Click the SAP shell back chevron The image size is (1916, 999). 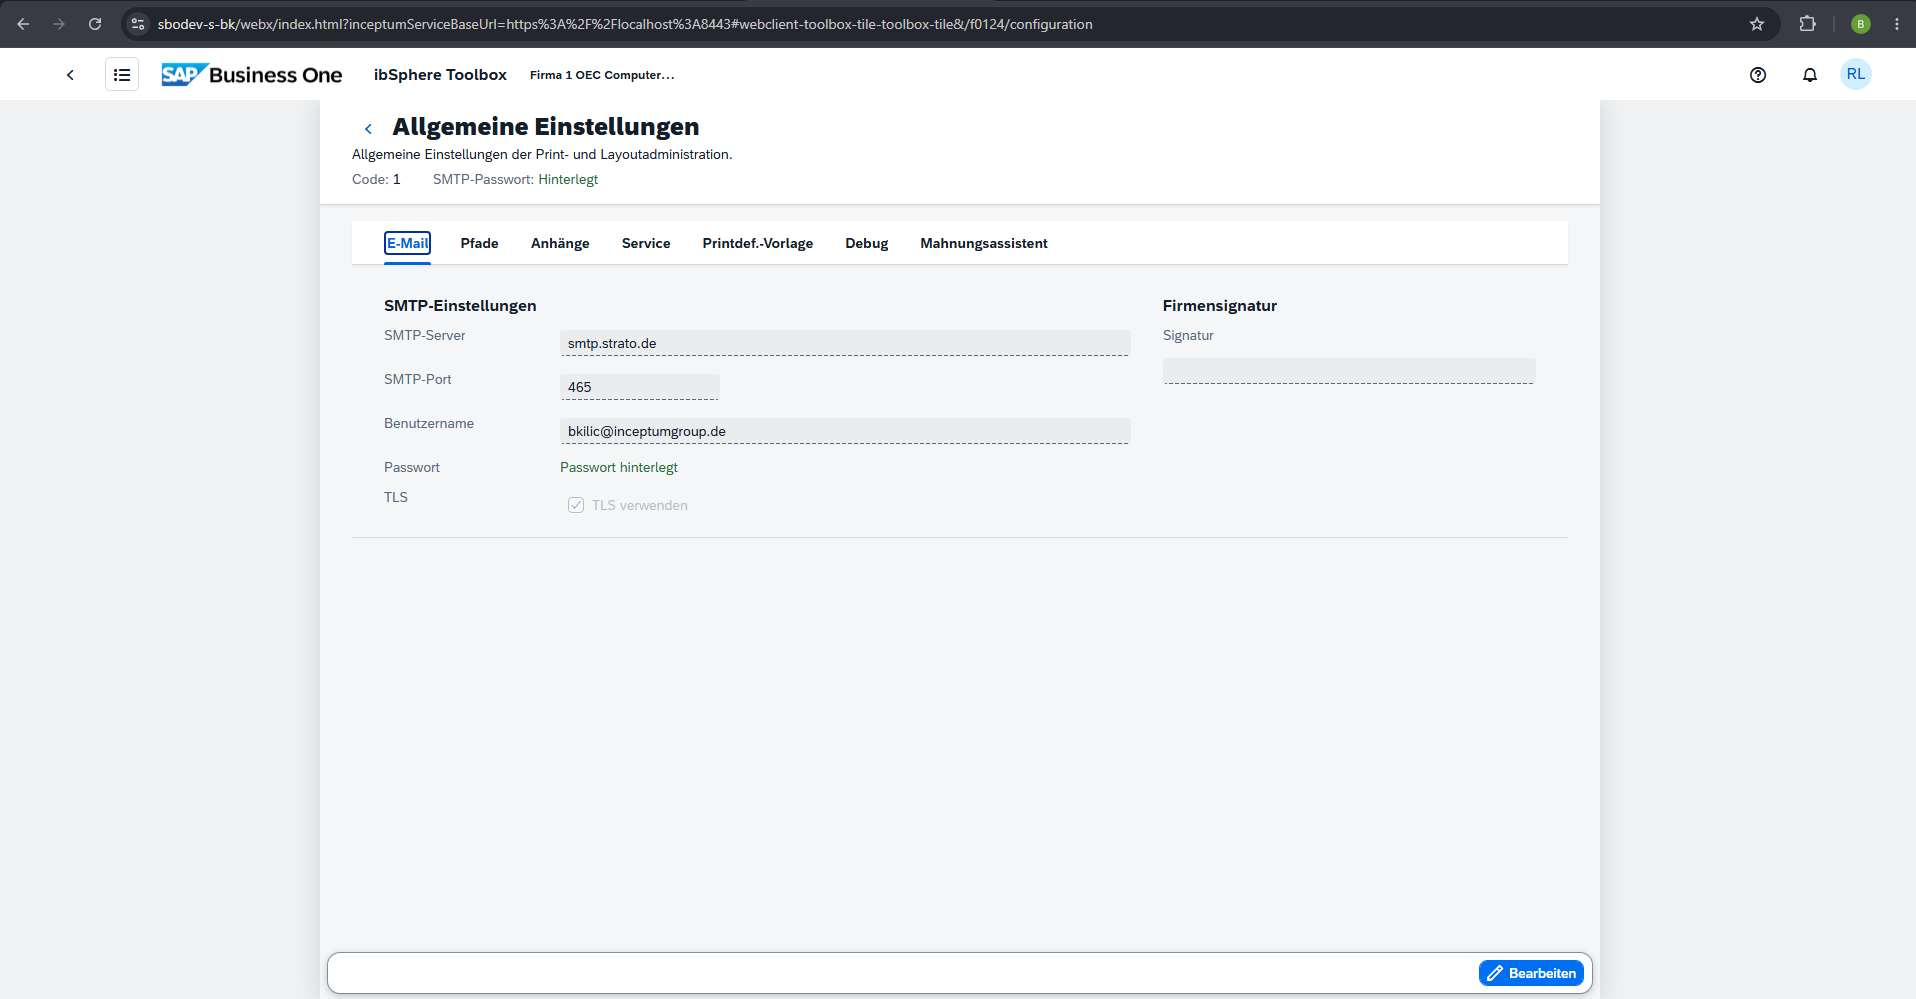pos(70,75)
